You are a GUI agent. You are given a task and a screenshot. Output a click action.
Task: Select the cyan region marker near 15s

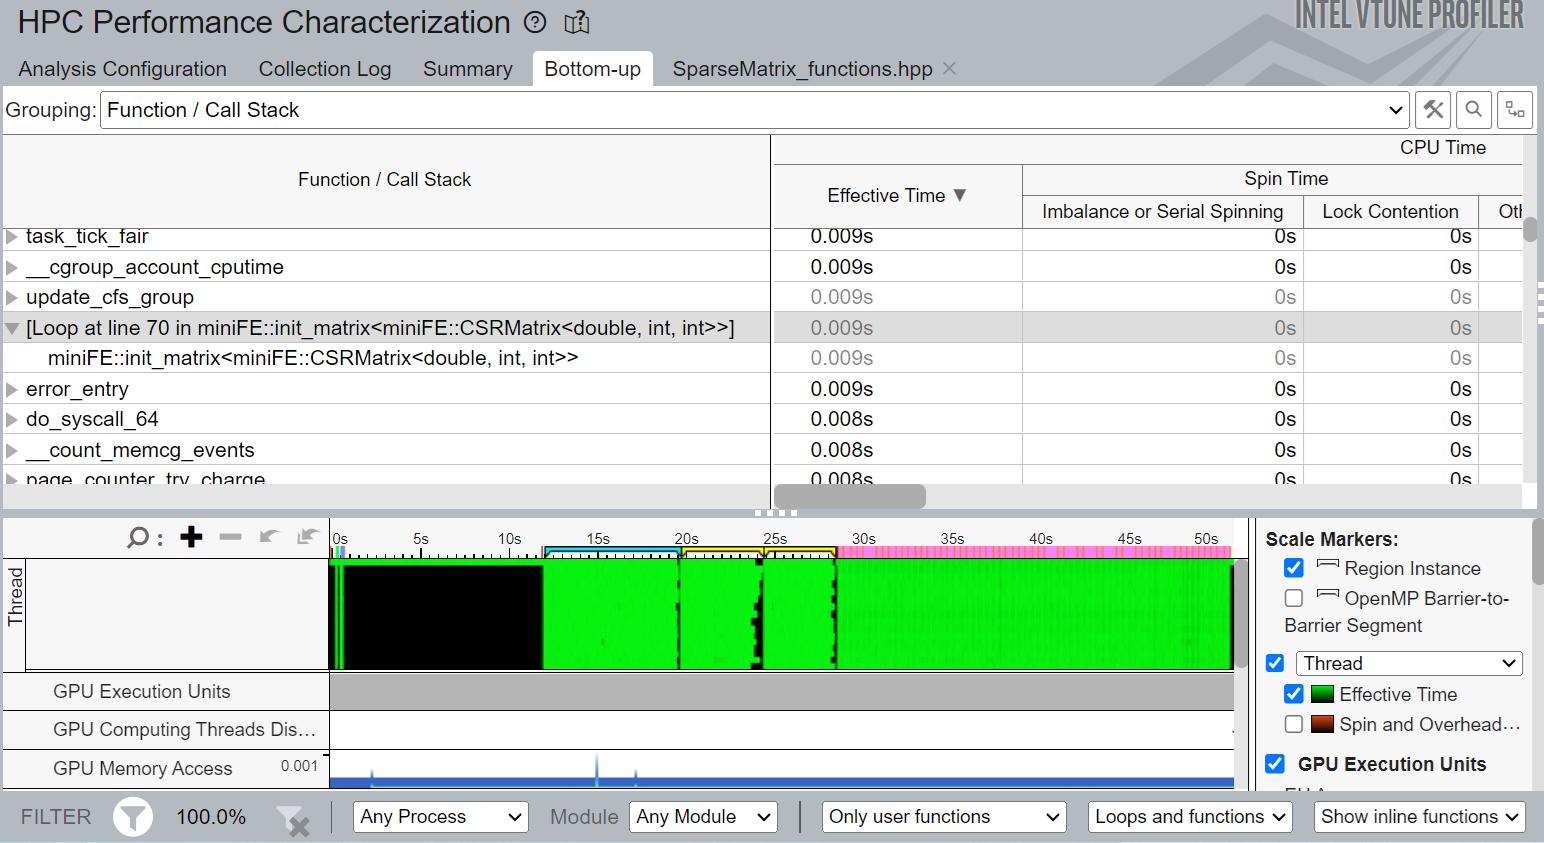(x=612, y=552)
